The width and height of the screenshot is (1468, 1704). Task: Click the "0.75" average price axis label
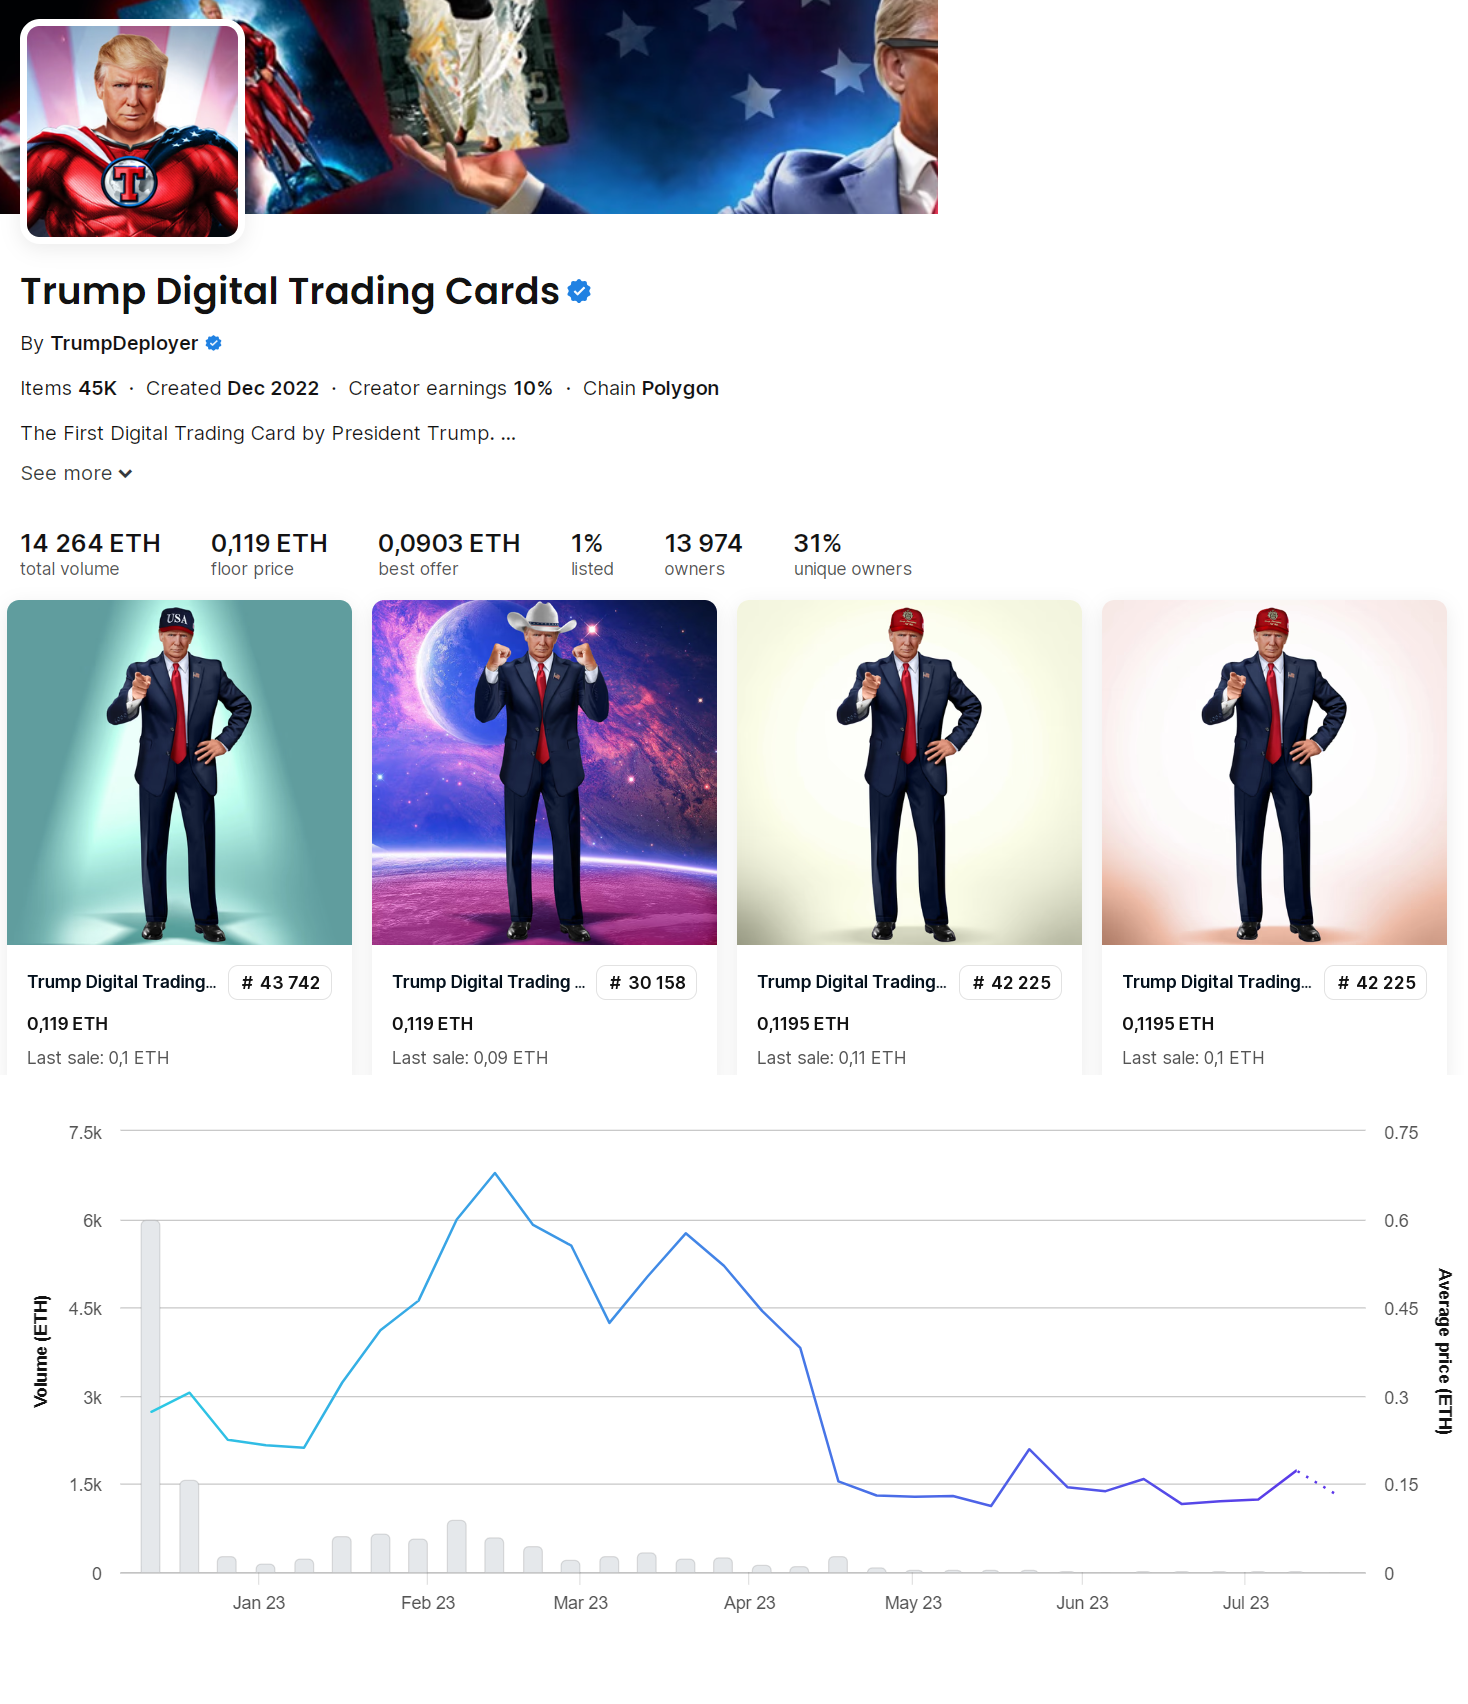click(1401, 1133)
